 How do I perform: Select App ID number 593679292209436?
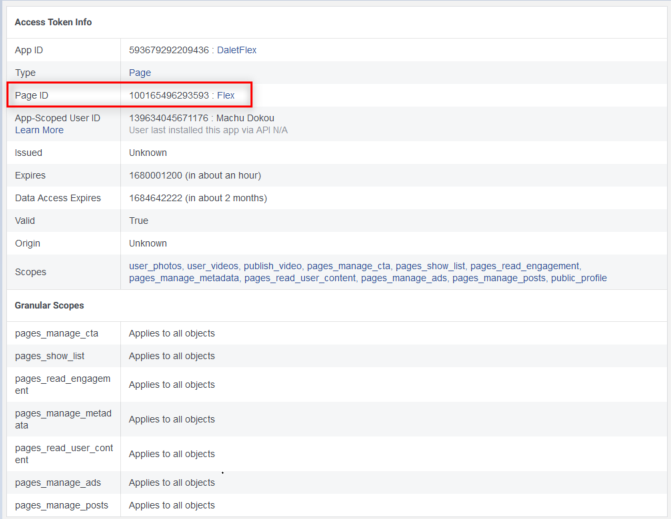point(169,50)
